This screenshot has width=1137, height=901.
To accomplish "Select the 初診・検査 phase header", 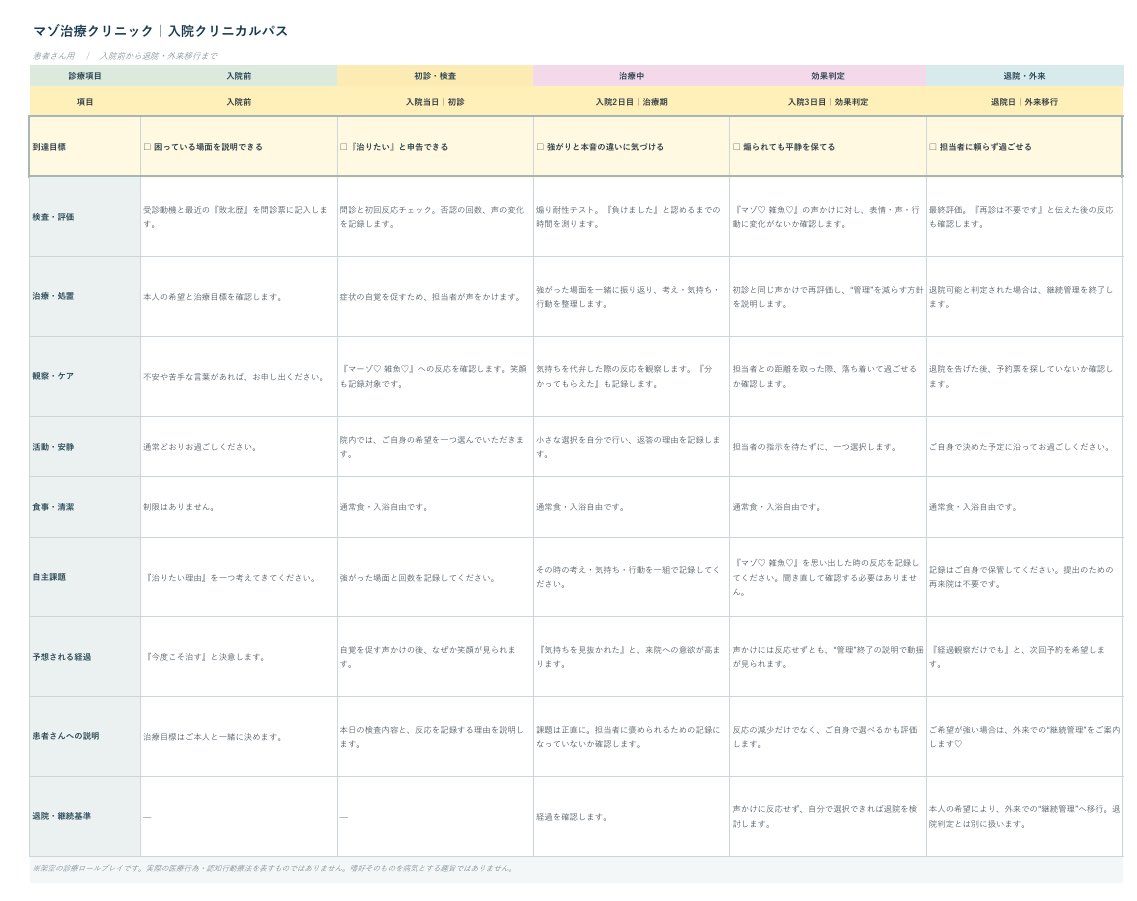I will pyautogui.click(x=435, y=76).
